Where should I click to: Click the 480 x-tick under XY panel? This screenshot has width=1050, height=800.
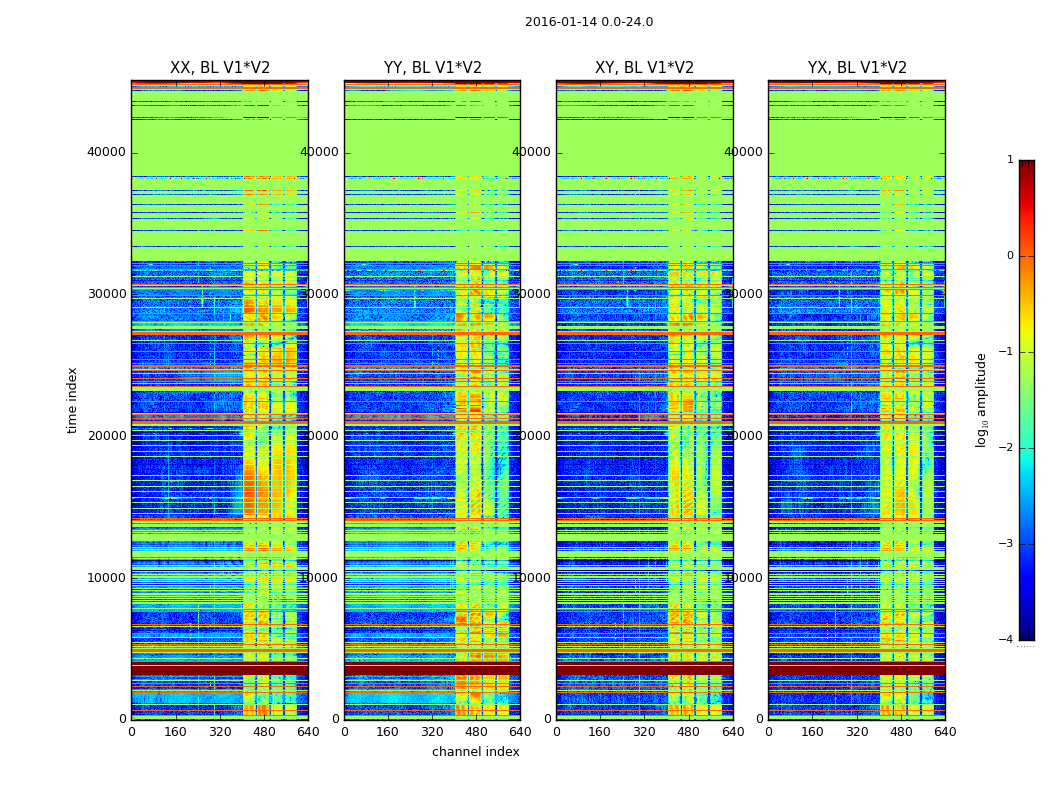[x=688, y=732]
